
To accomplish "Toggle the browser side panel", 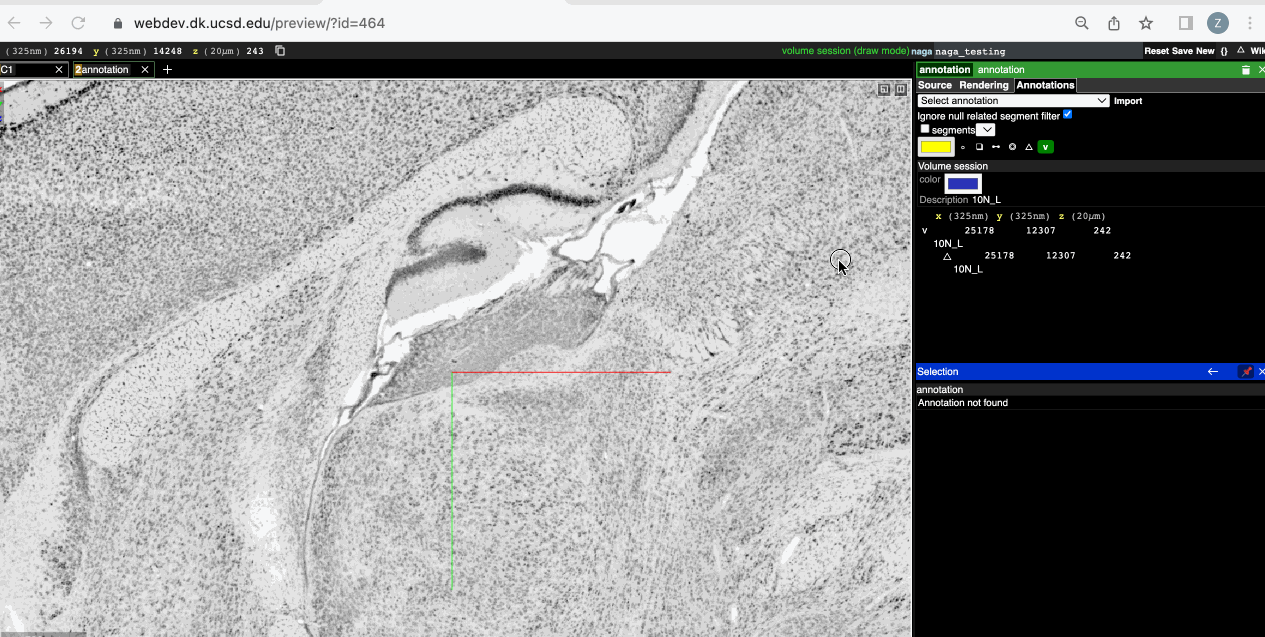I will pos(1186,23).
